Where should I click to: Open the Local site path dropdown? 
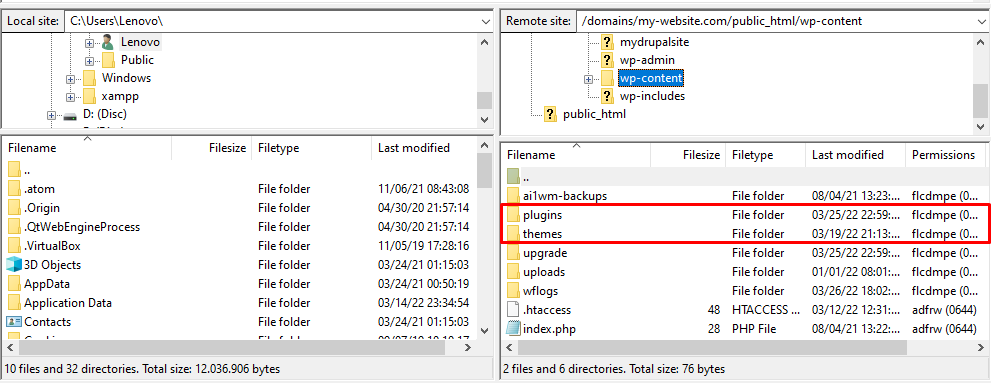coord(485,21)
